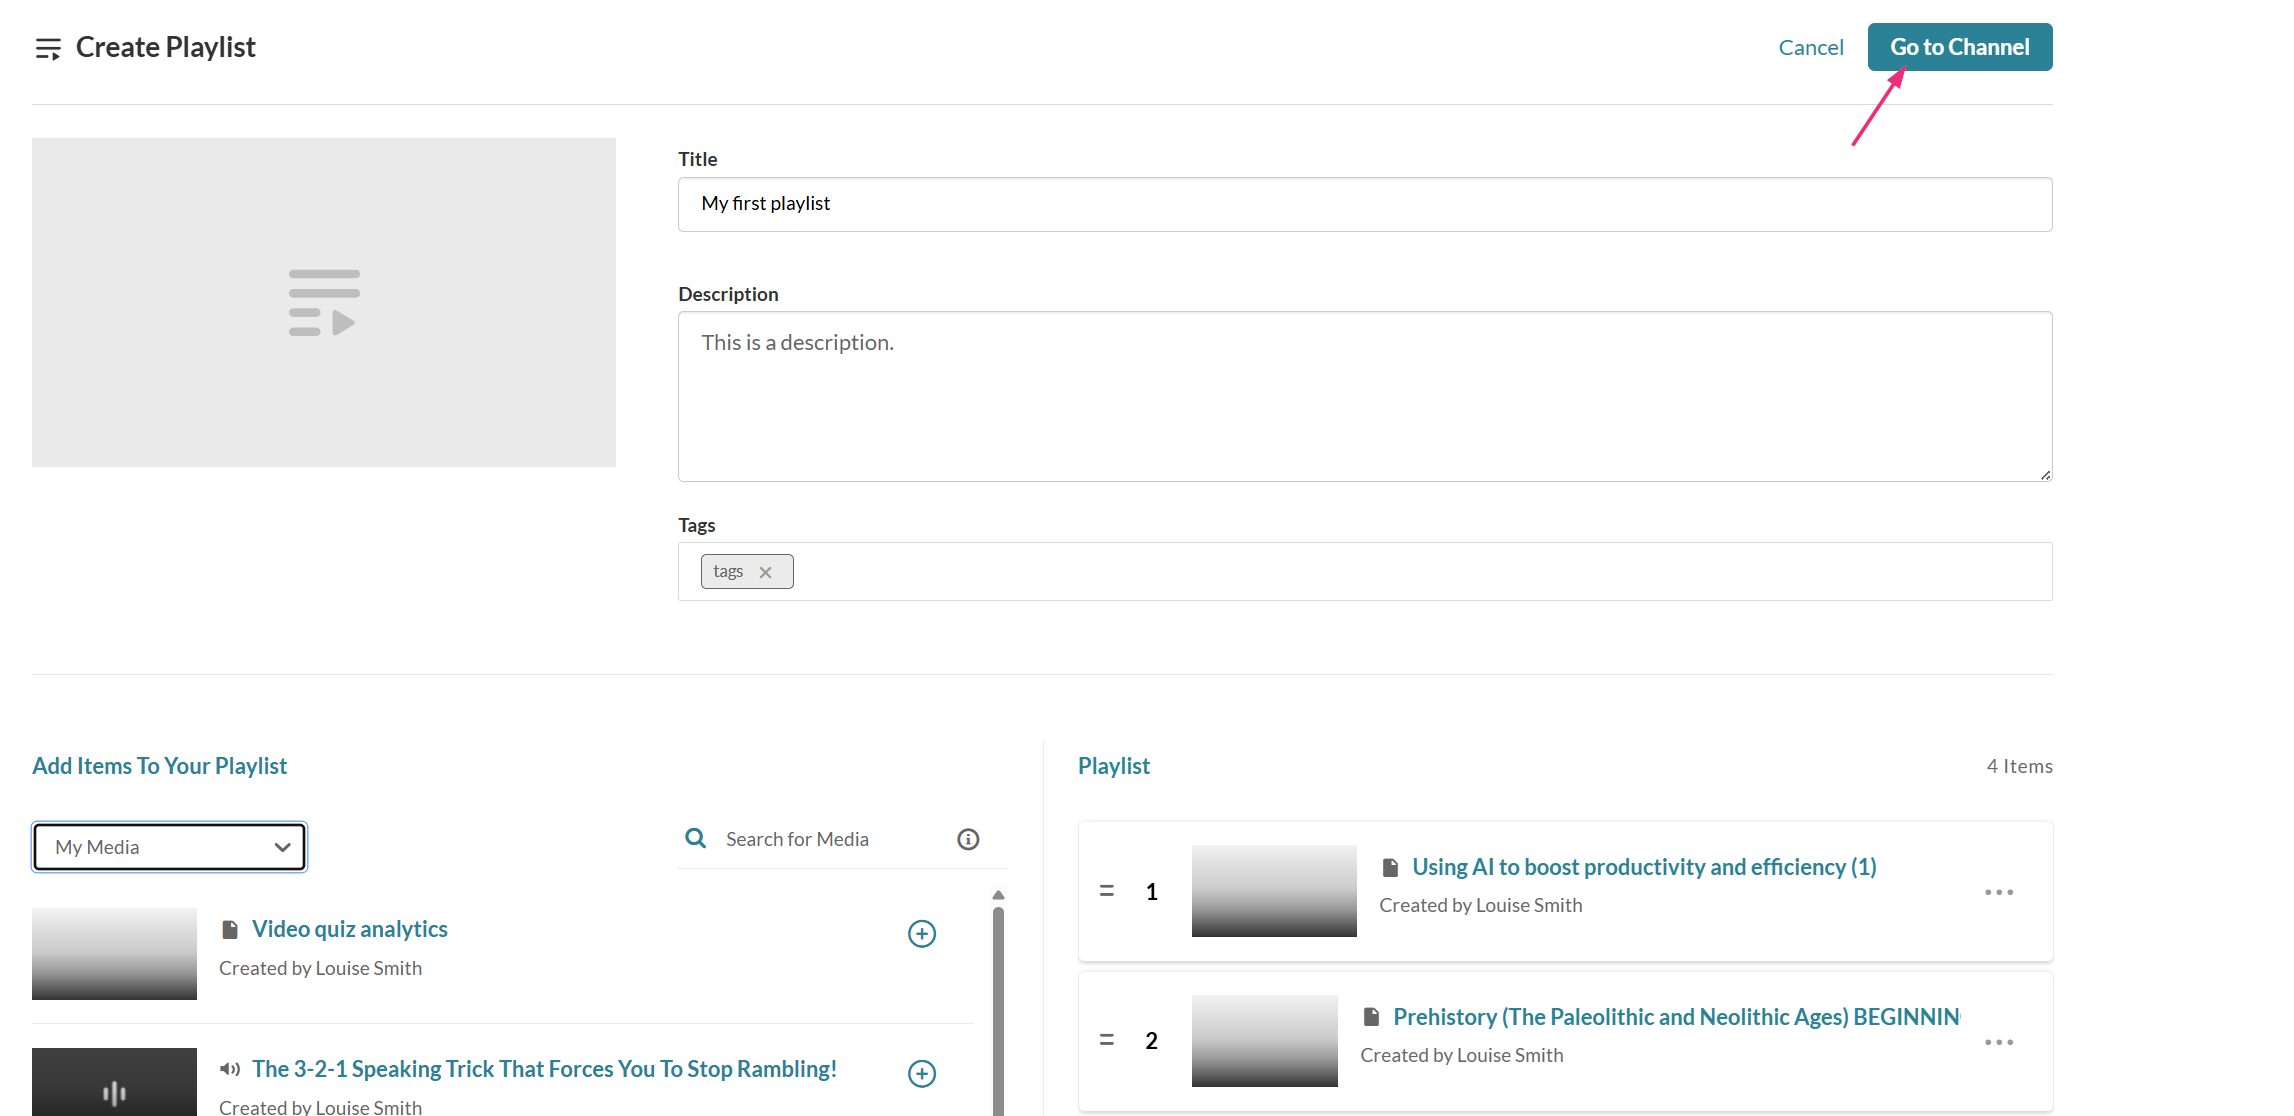Click the search info icon
The image size is (2294, 1116).
pyautogui.click(x=967, y=839)
